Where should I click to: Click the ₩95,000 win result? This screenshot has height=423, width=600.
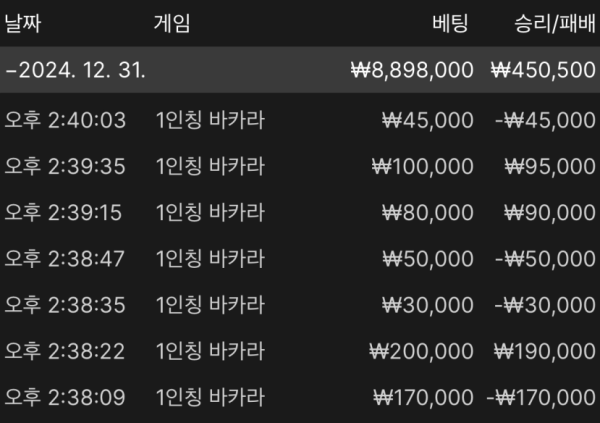[x=550, y=167]
